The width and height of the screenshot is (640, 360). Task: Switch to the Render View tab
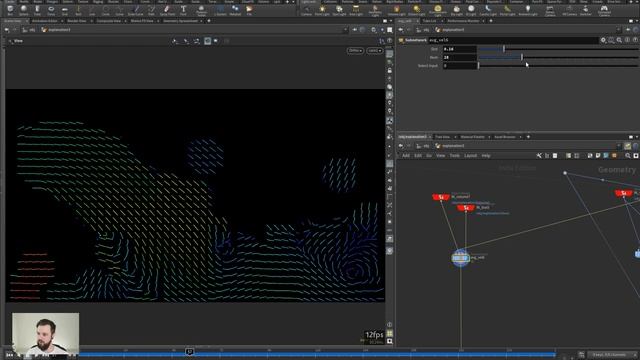click(77, 21)
